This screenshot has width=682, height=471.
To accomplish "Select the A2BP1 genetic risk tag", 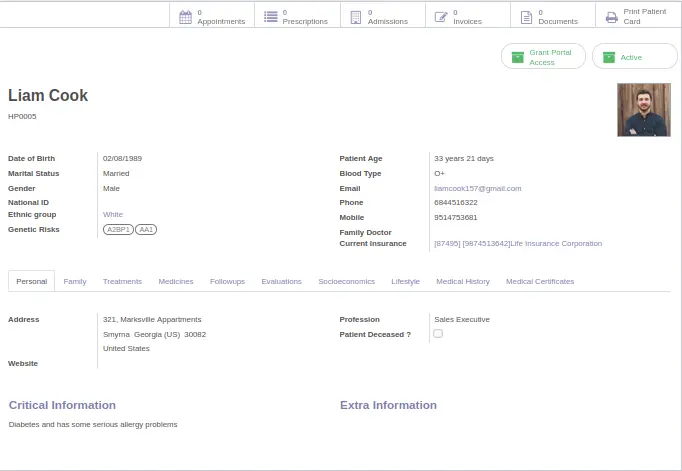I will 118,229.
